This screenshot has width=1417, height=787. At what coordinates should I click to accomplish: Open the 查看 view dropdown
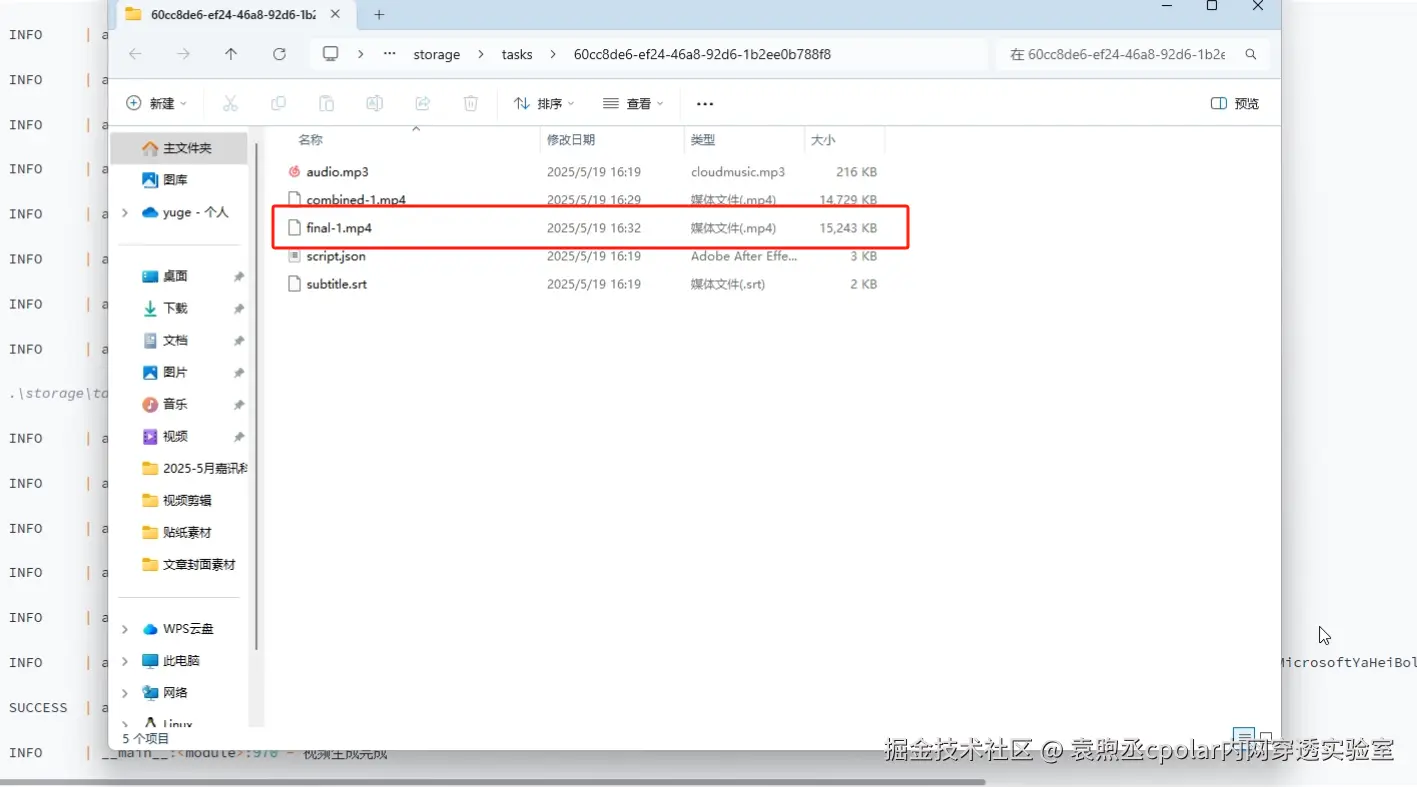pos(634,103)
